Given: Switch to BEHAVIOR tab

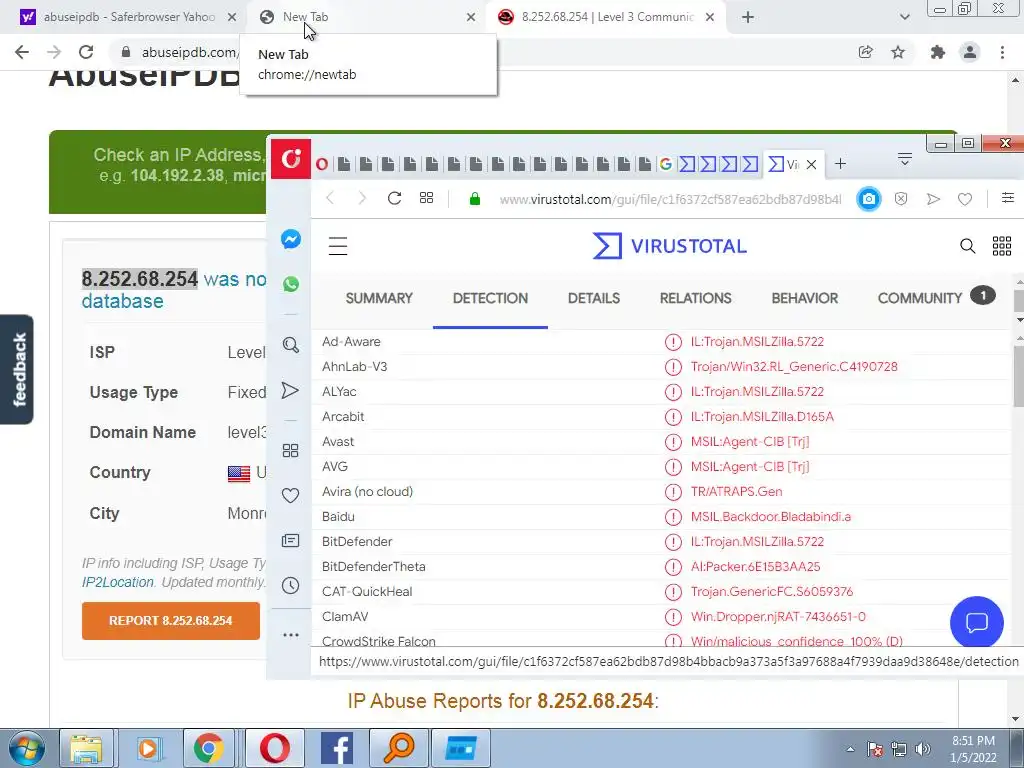Looking at the screenshot, I should click(805, 298).
